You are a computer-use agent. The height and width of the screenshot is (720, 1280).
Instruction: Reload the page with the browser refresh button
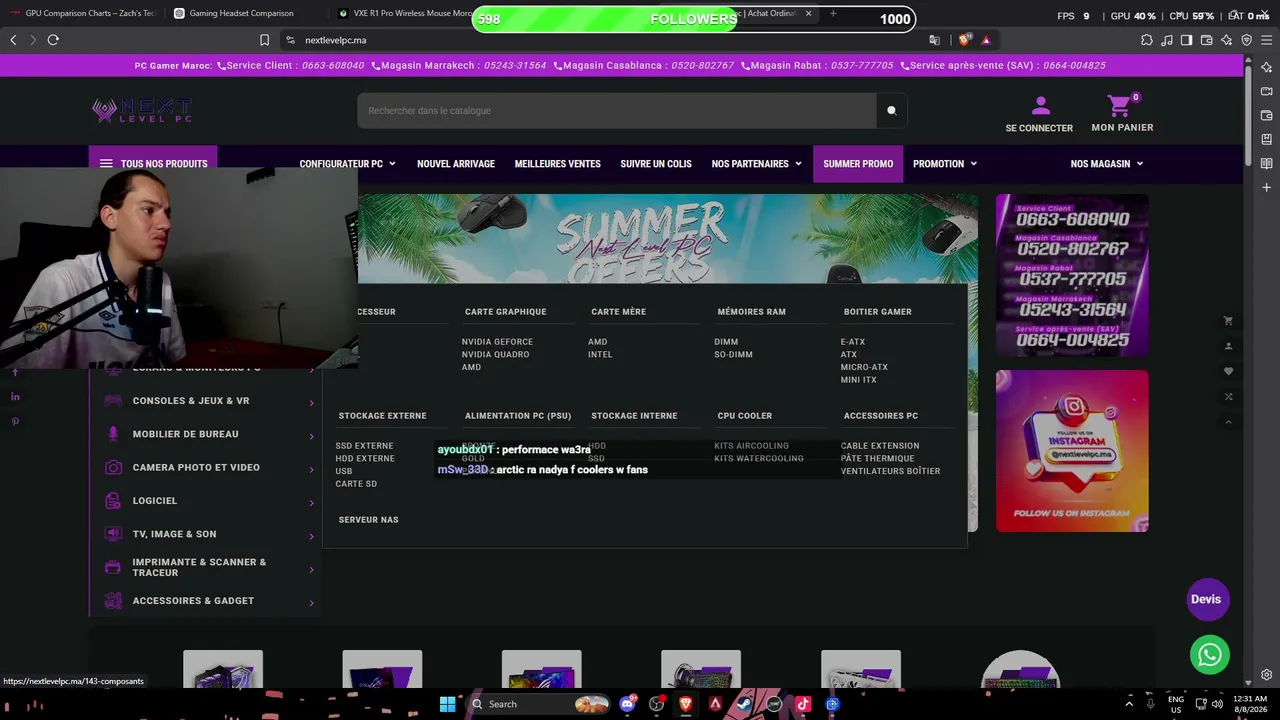(53, 40)
